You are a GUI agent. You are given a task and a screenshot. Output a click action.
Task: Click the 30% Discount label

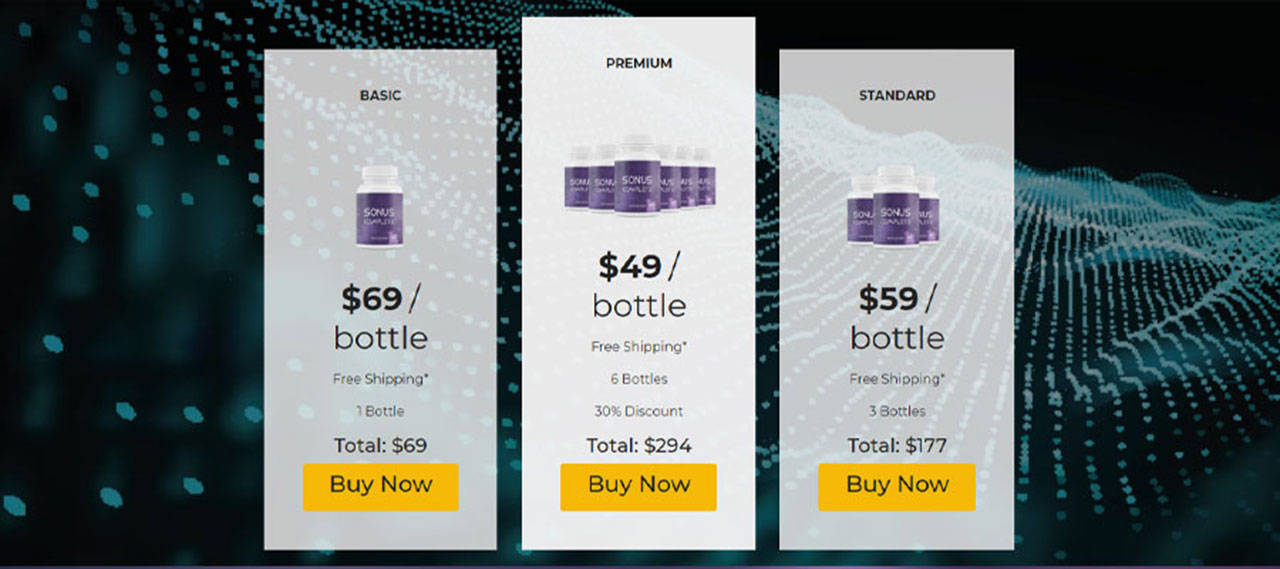pos(639,411)
